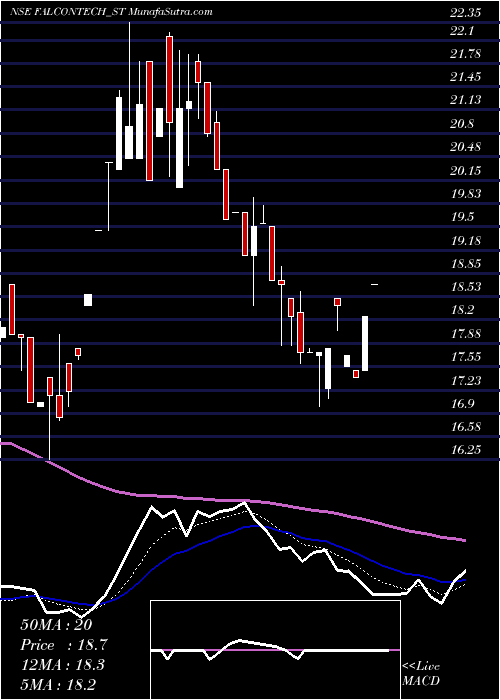Click the <<Live MACD label

coord(421,674)
